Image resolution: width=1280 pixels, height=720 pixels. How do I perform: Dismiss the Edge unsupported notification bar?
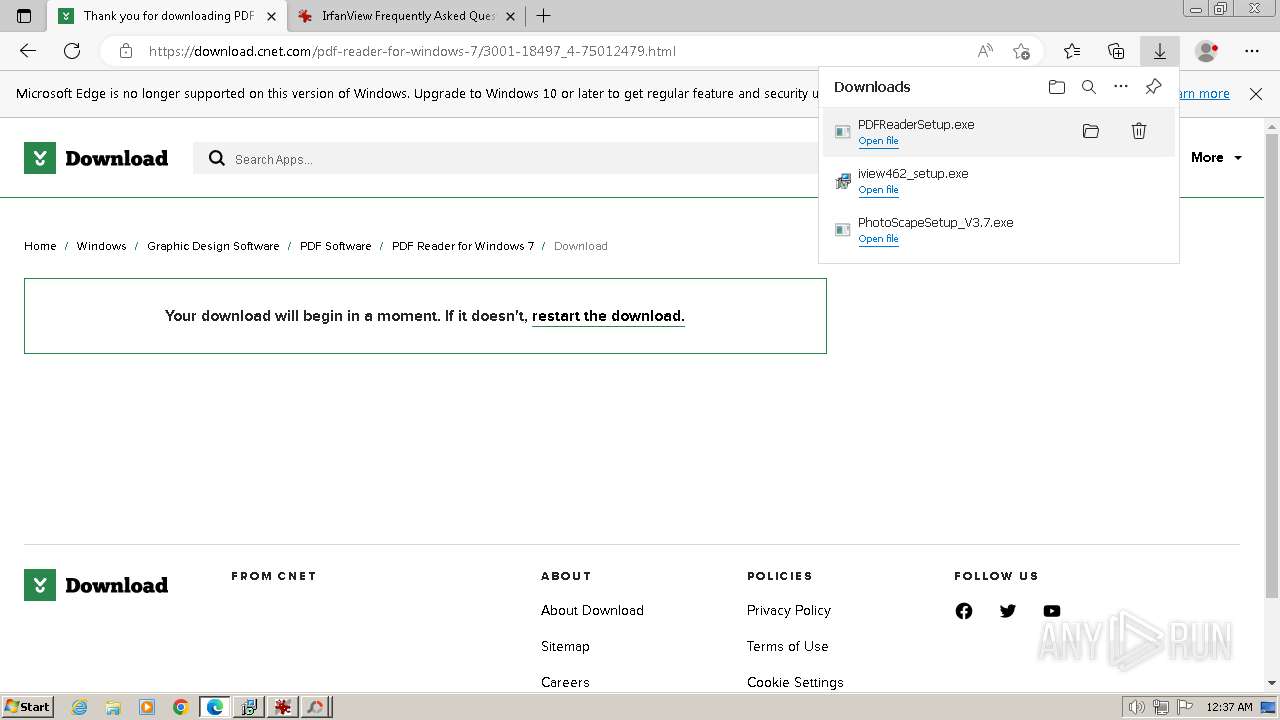click(1256, 94)
